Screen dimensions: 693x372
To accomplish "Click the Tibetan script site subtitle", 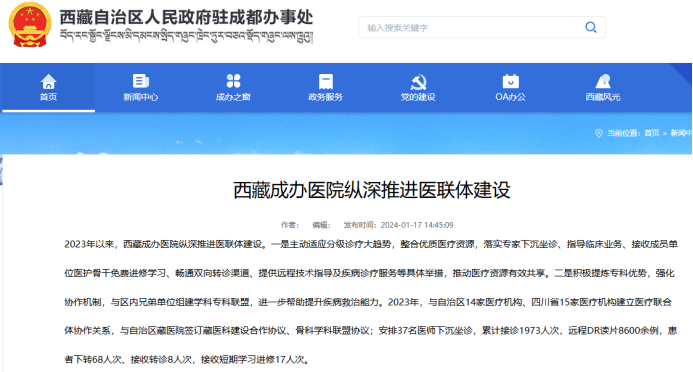I will 187,36.
